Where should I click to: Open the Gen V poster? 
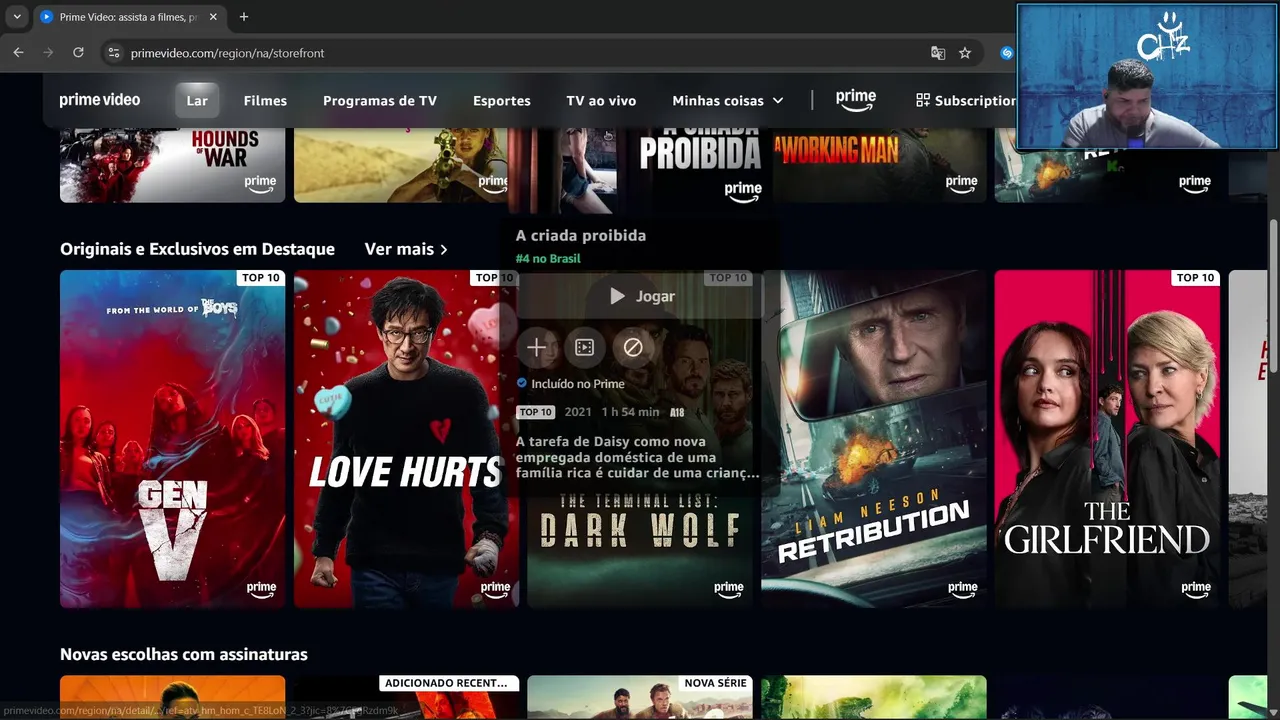172,439
